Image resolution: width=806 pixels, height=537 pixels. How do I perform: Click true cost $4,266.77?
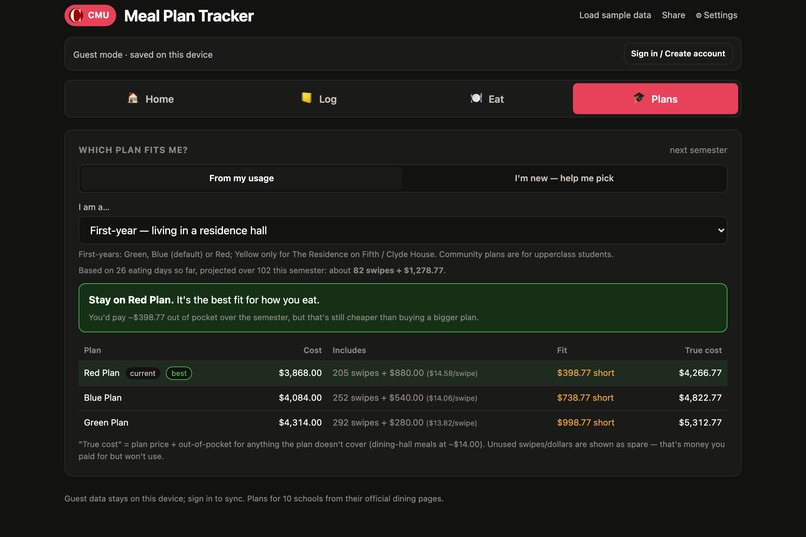click(x=700, y=373)
